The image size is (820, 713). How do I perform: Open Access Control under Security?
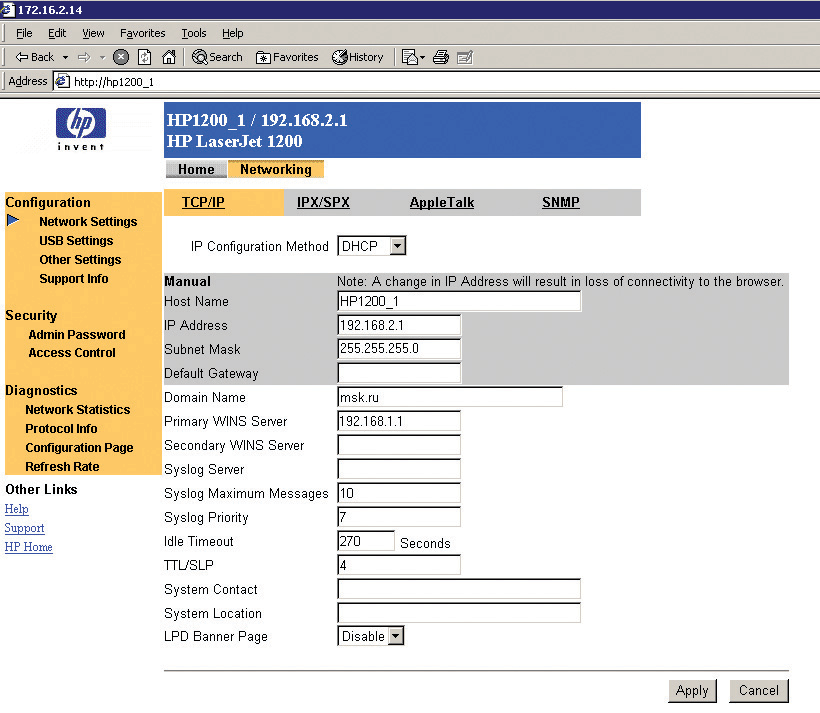pos(72,353)
